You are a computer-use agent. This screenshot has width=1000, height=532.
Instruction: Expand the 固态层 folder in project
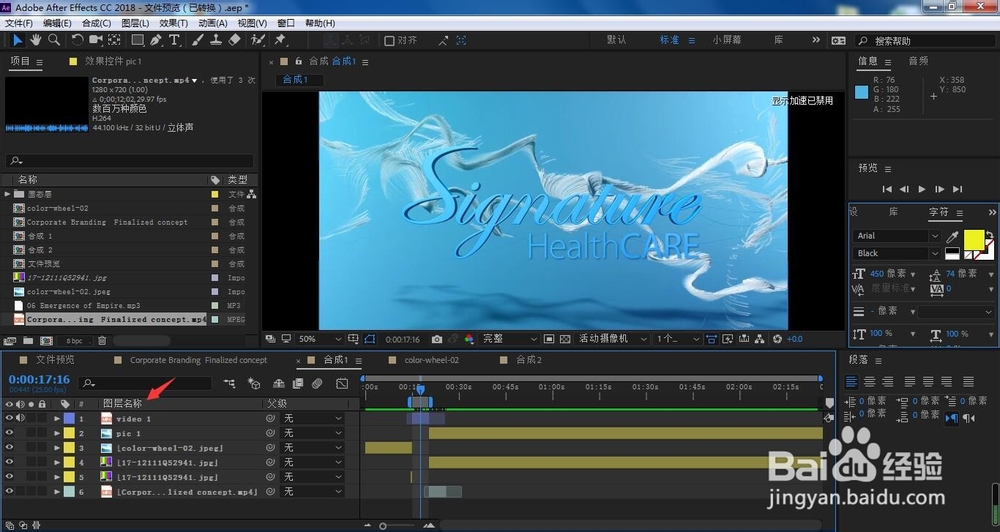click(8, 194)
